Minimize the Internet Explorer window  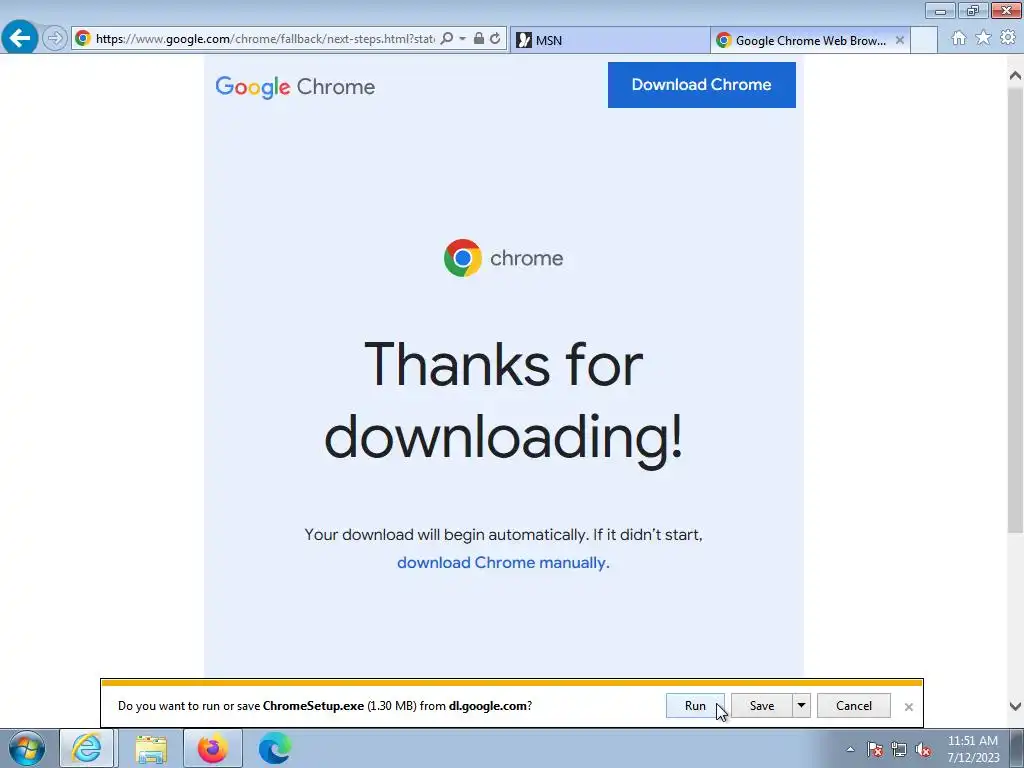pyautogui.click(x=941, y=10)
